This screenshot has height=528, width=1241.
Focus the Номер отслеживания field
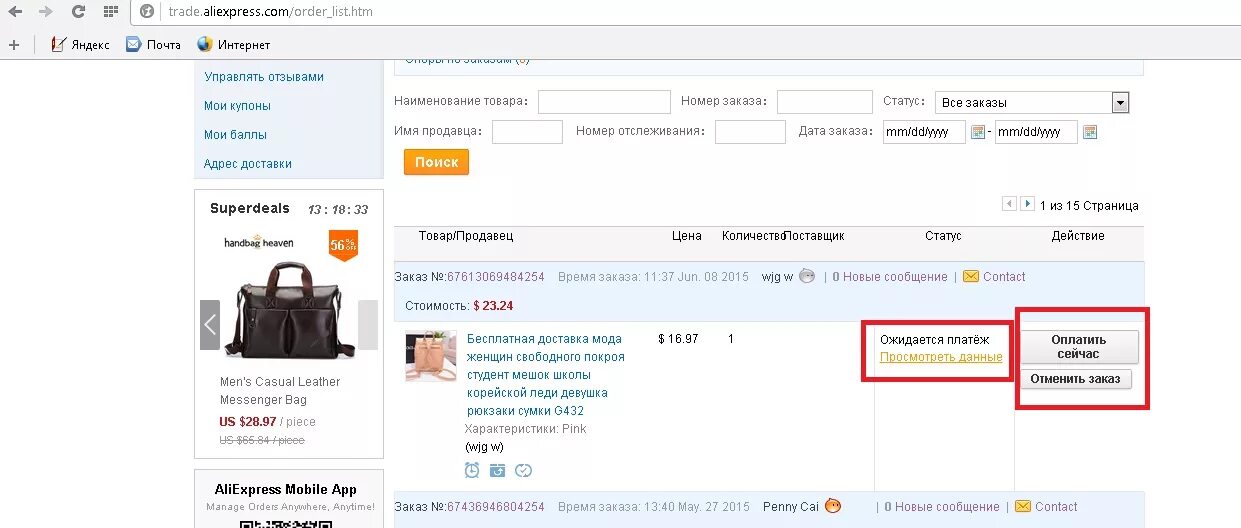coord(750,132)
